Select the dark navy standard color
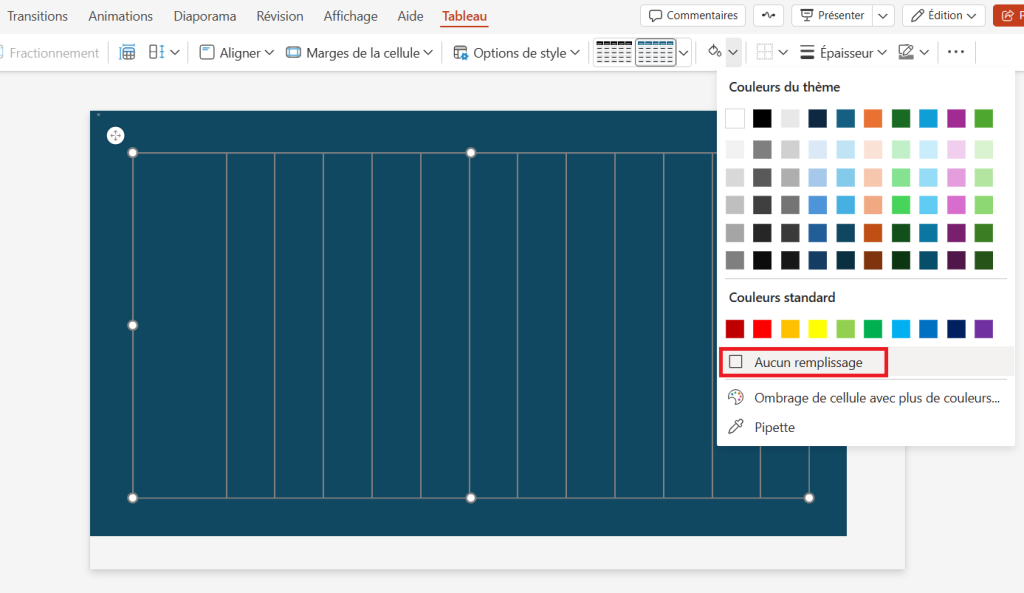 click(x=956, y=329)
